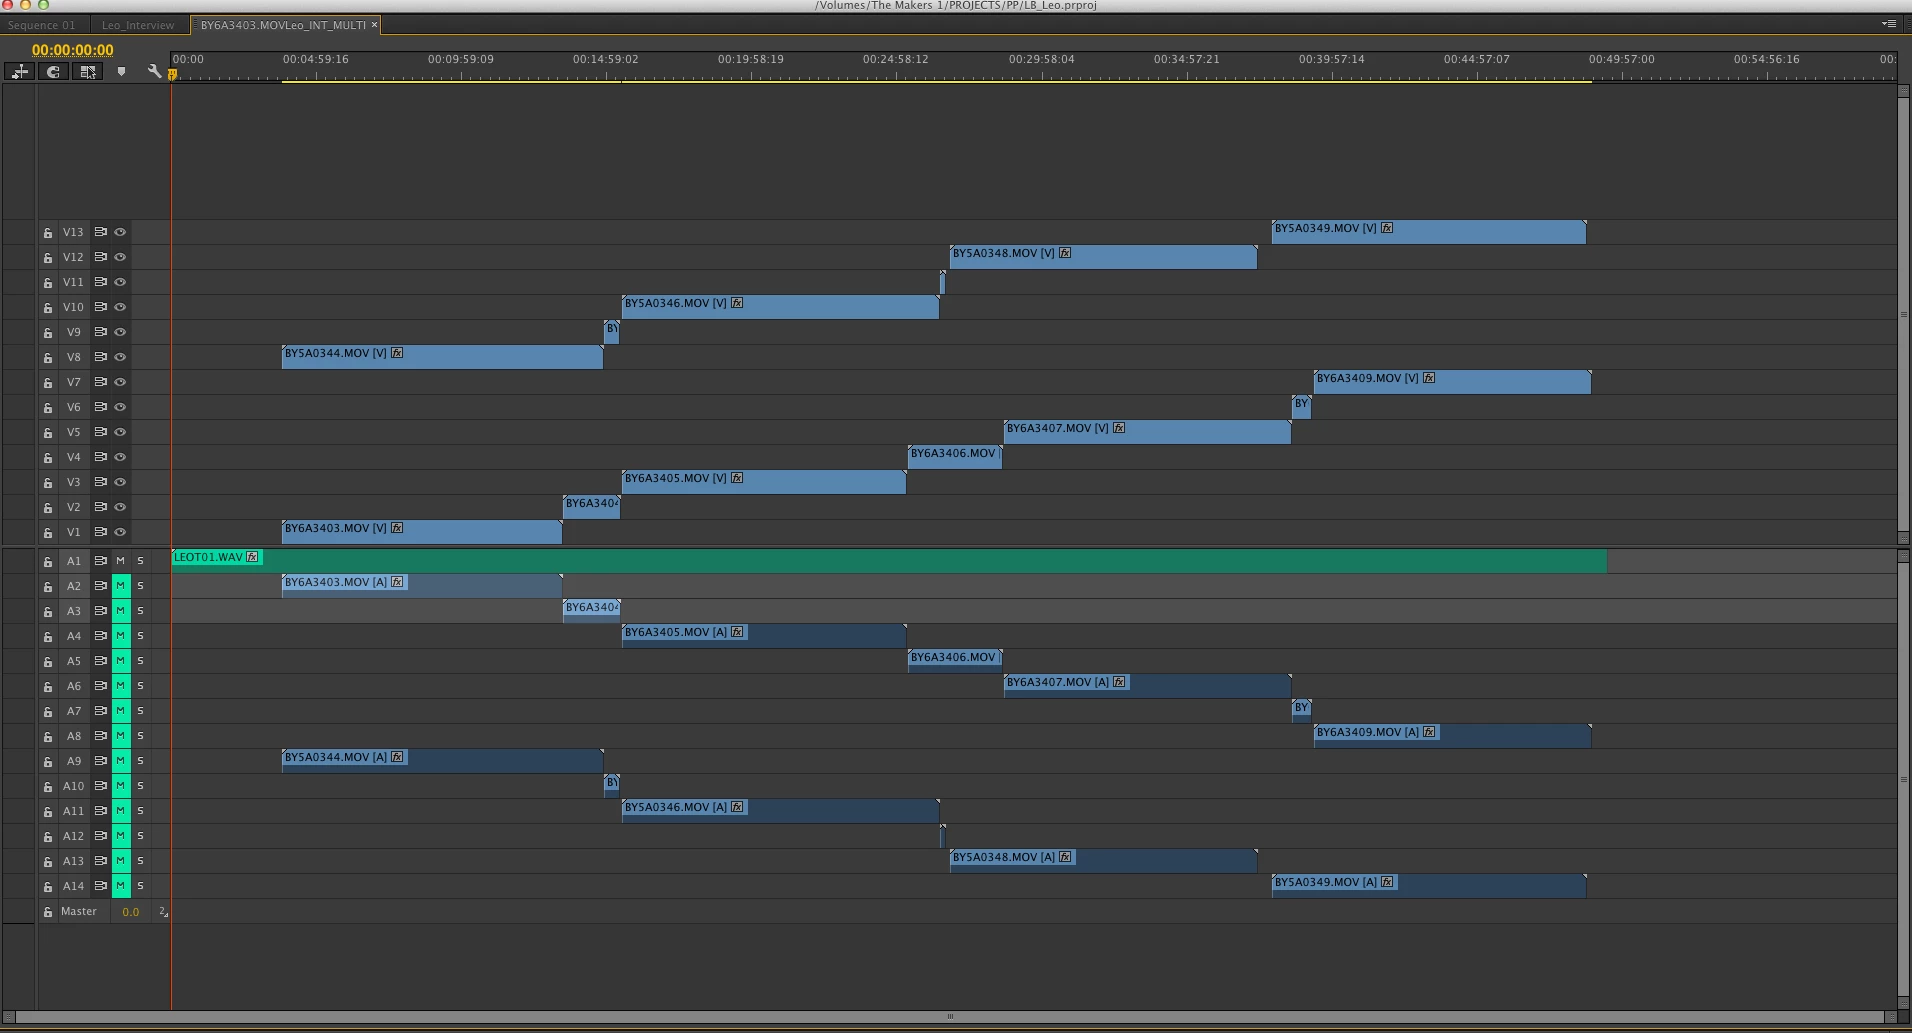Toggle sync lock on track V10

click(100, 307)
